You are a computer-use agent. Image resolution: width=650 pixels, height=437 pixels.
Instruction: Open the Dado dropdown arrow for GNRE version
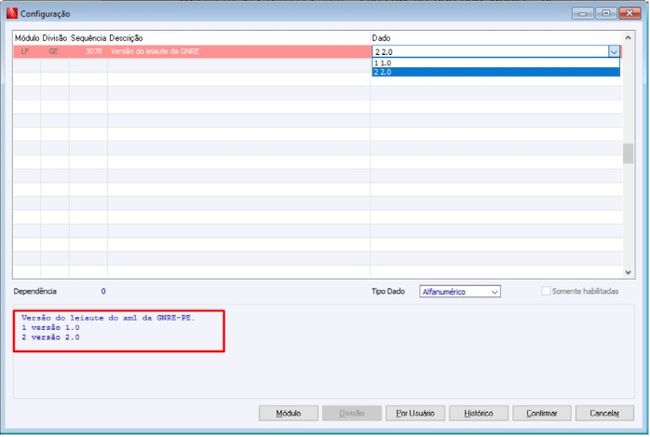click(x=614, y=51)
